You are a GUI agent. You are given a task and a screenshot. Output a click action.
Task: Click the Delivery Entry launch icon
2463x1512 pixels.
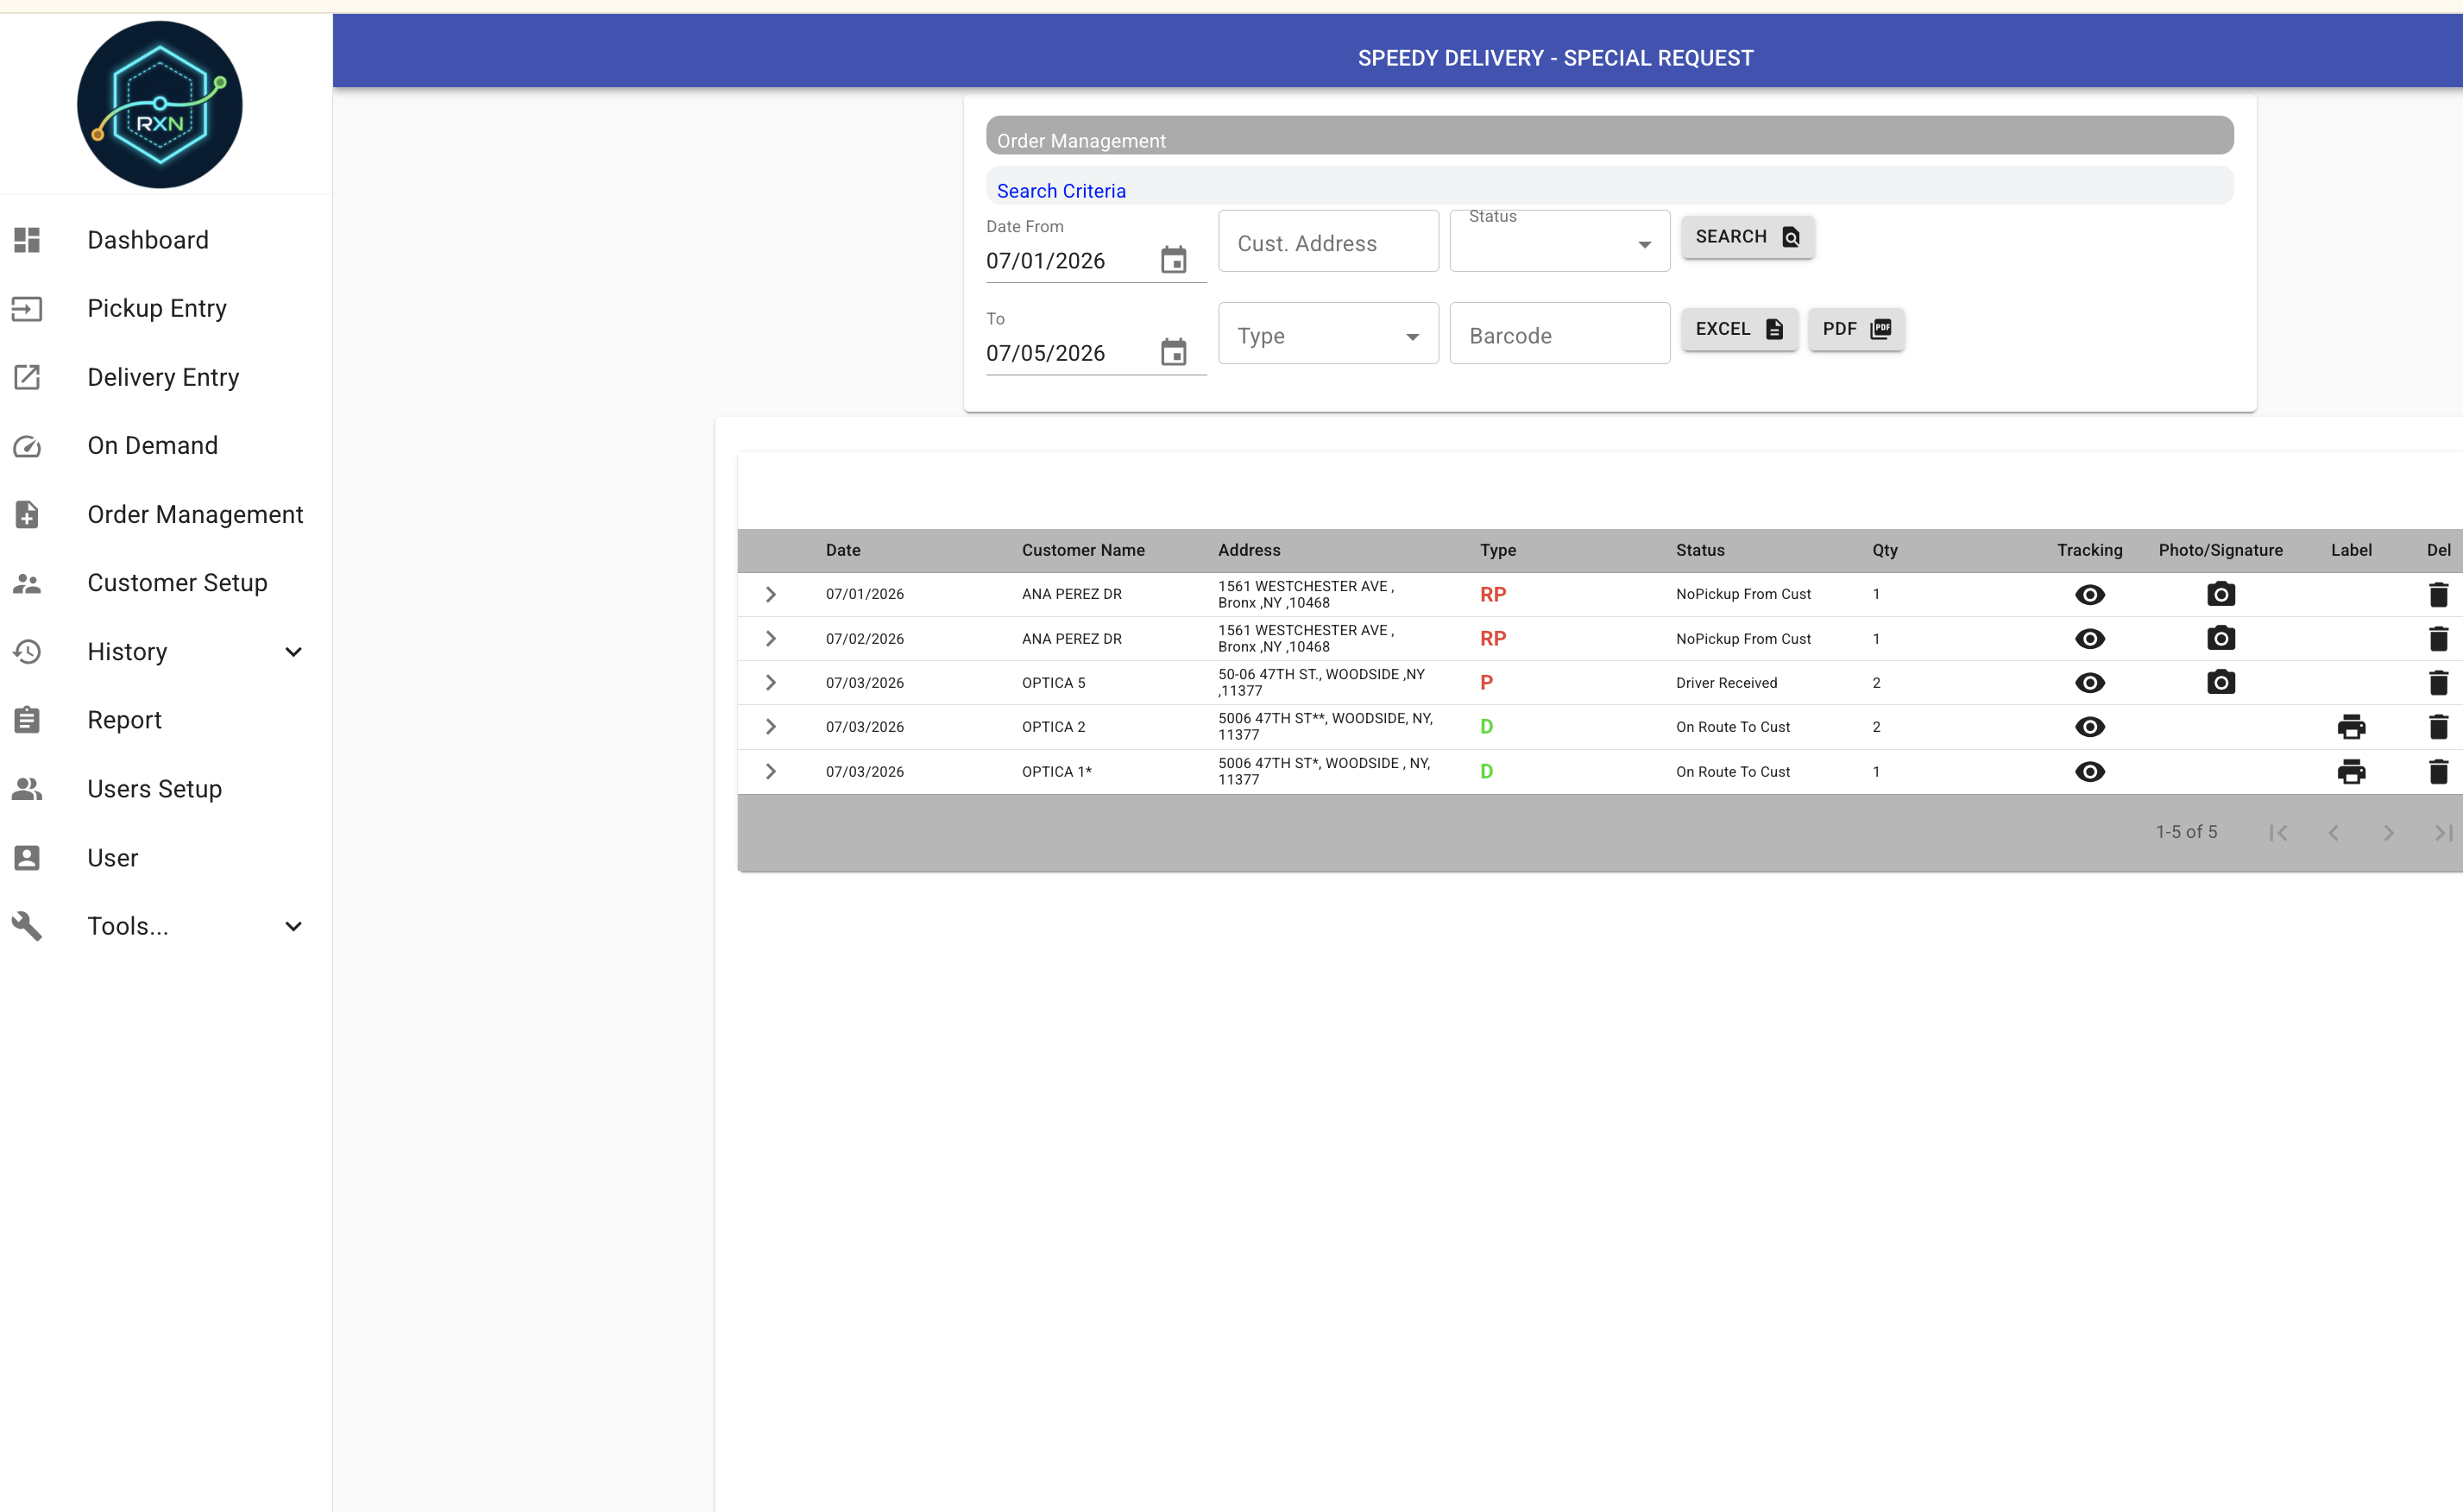click(x=27, y=377)
